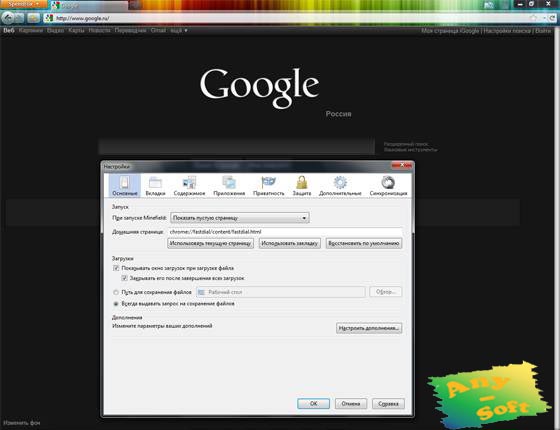
Task: Switch to the Вкладки settings panel
Action: 155,186
